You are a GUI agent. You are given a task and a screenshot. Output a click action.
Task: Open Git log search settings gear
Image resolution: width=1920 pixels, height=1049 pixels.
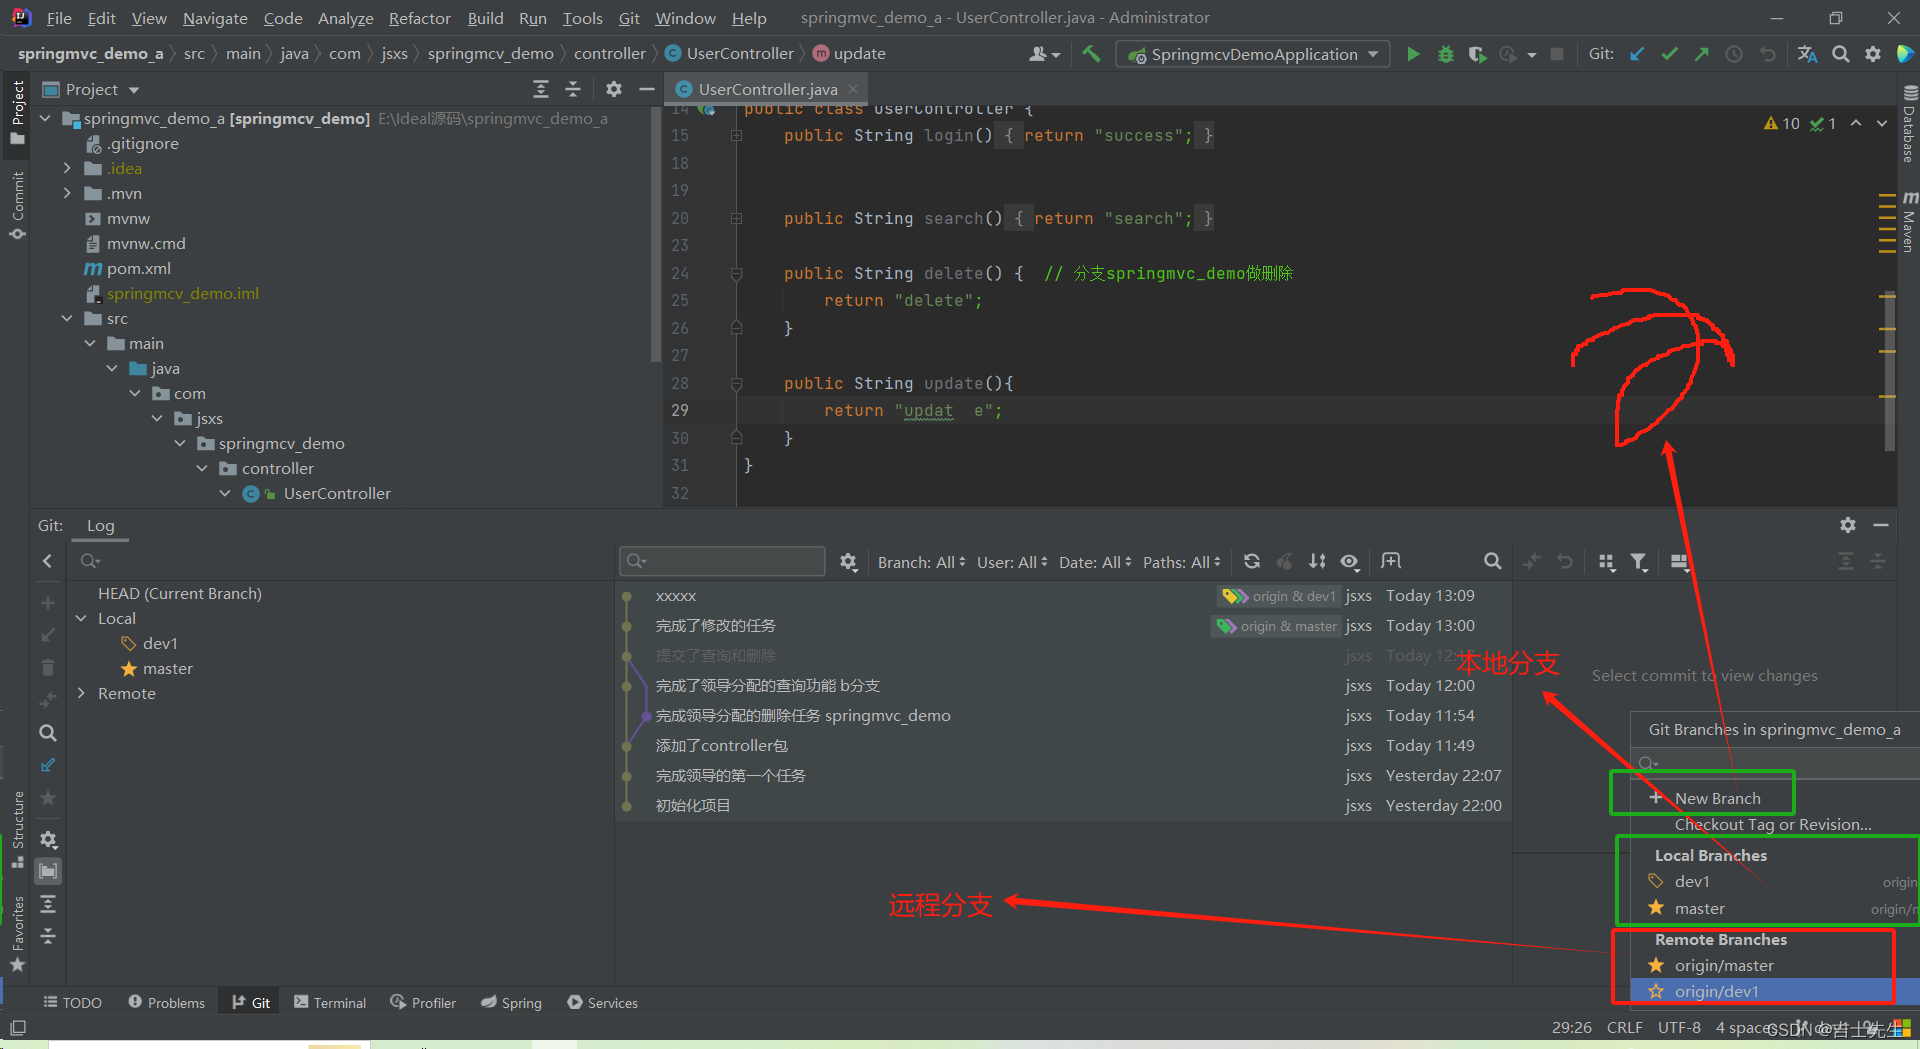[x=848, y=561]
